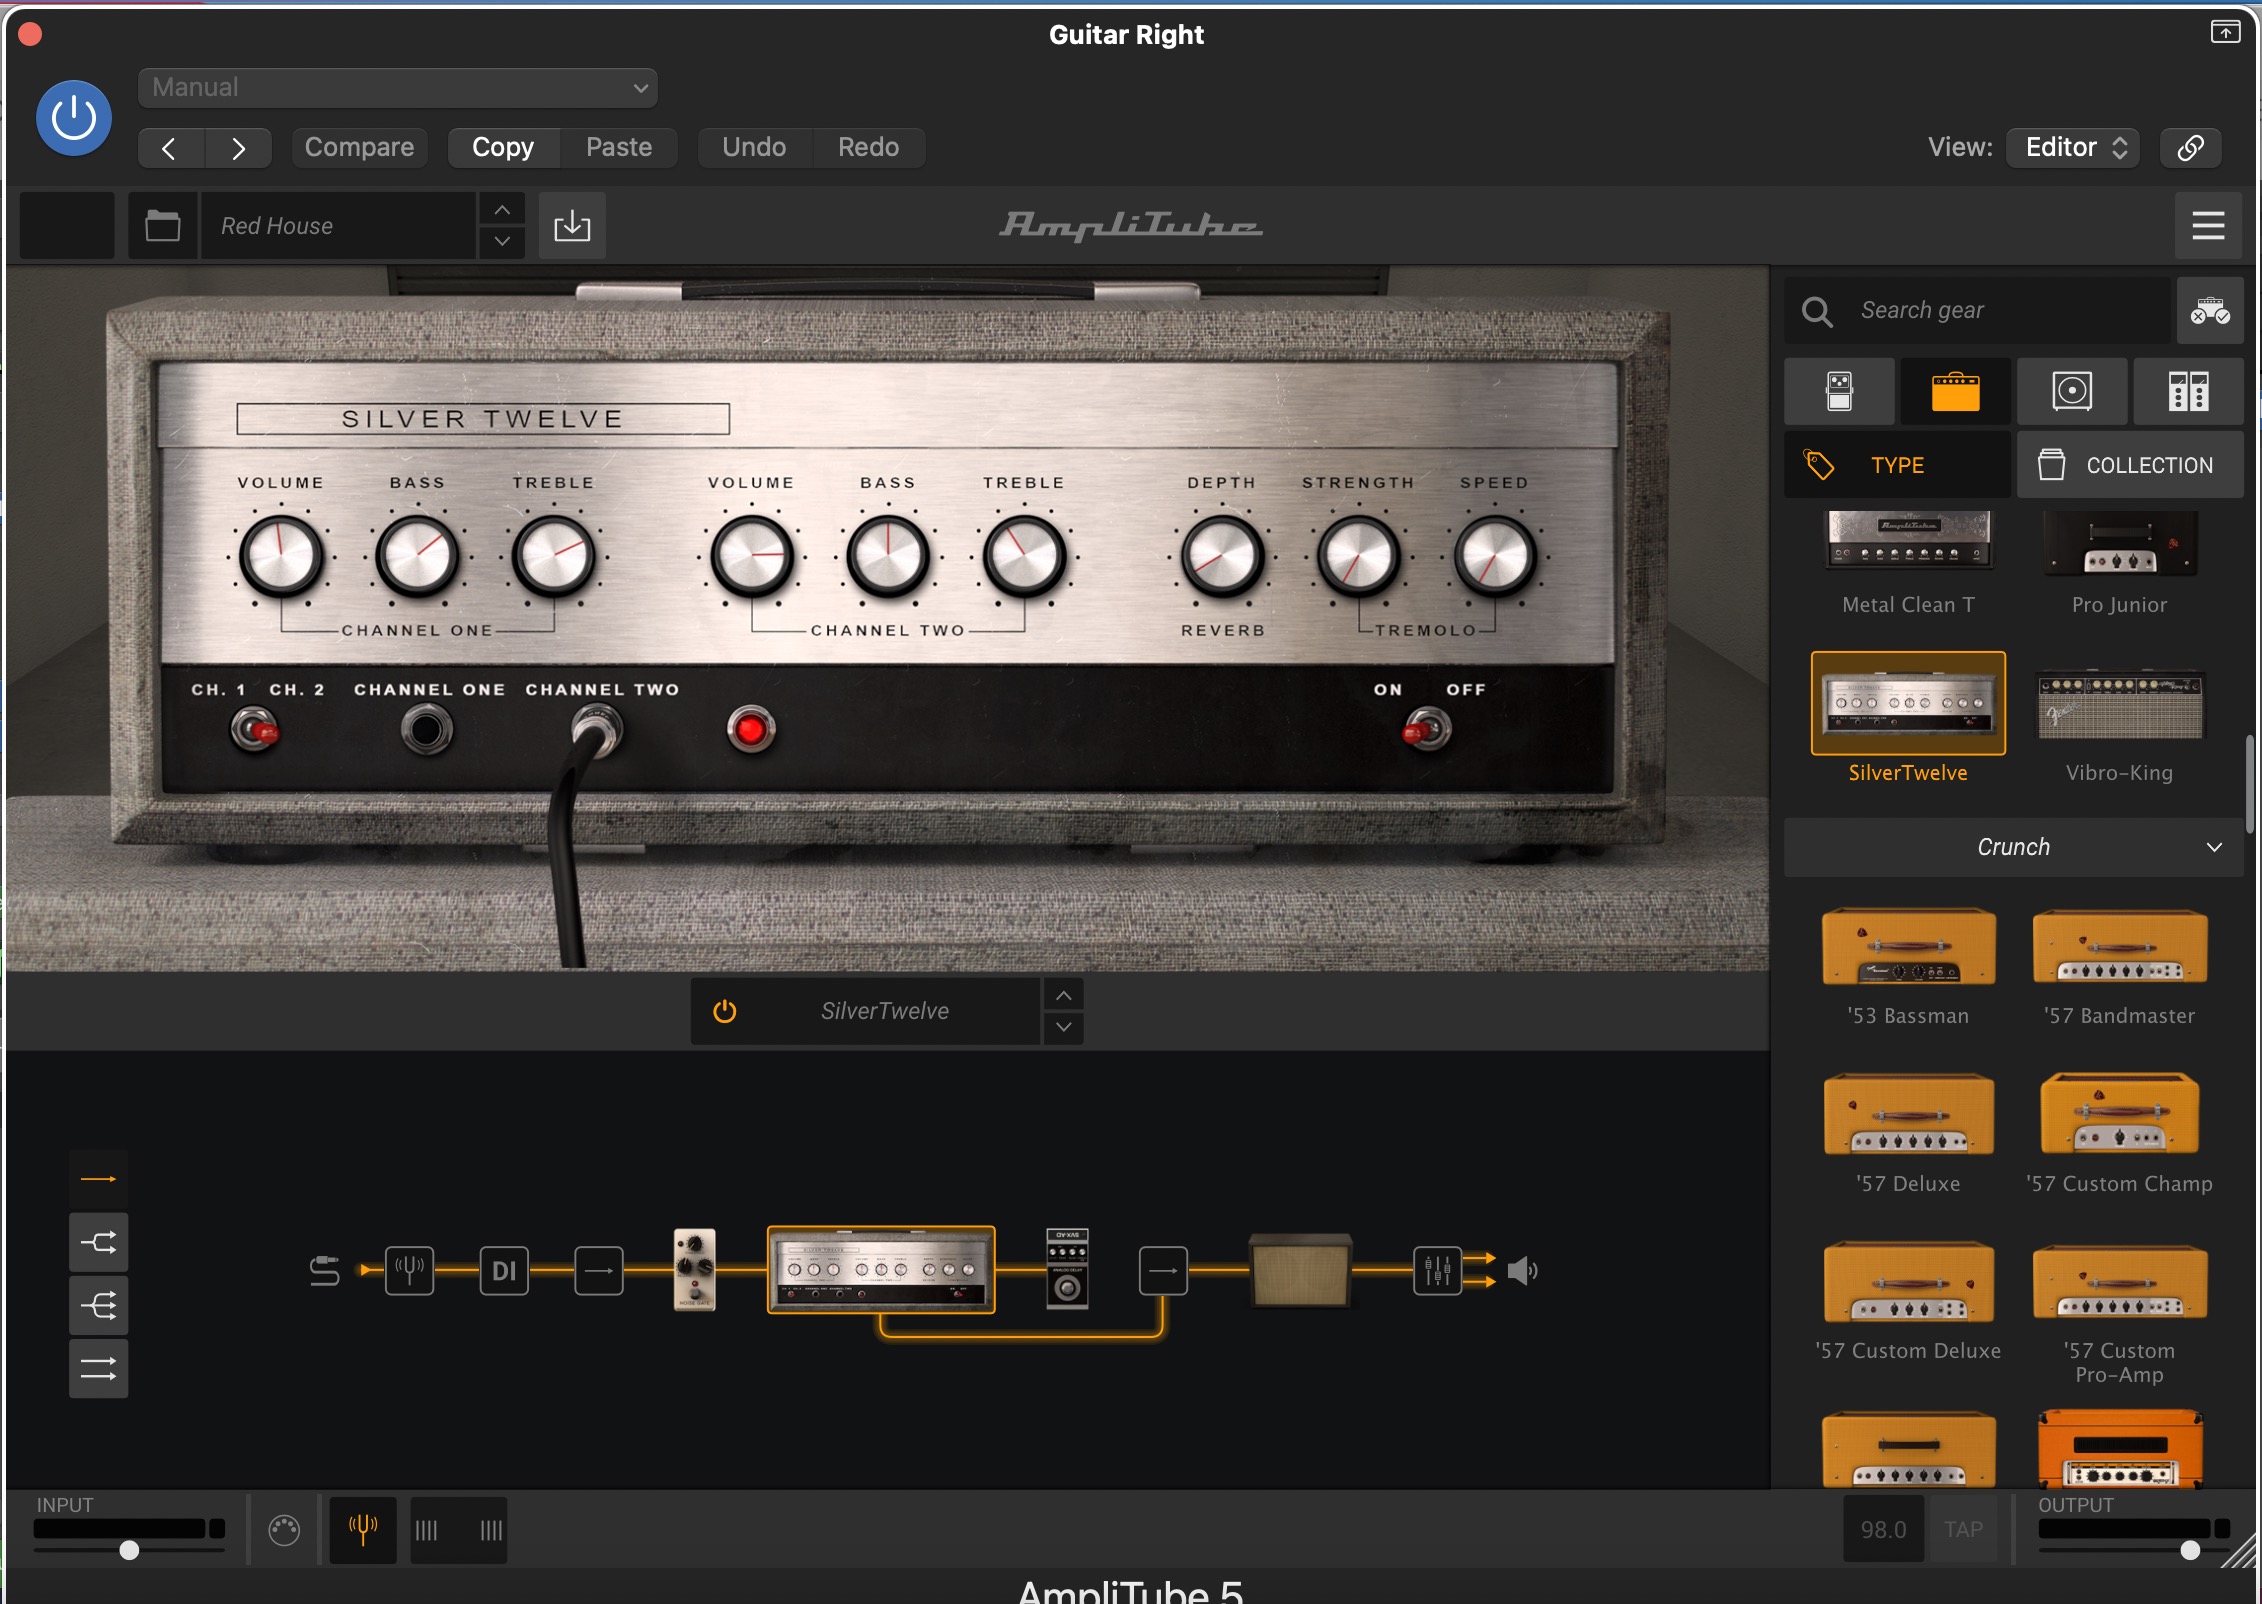Select the cabinet speaker gear category
Screen dimensions: 2262x1604
point(2072,391)
